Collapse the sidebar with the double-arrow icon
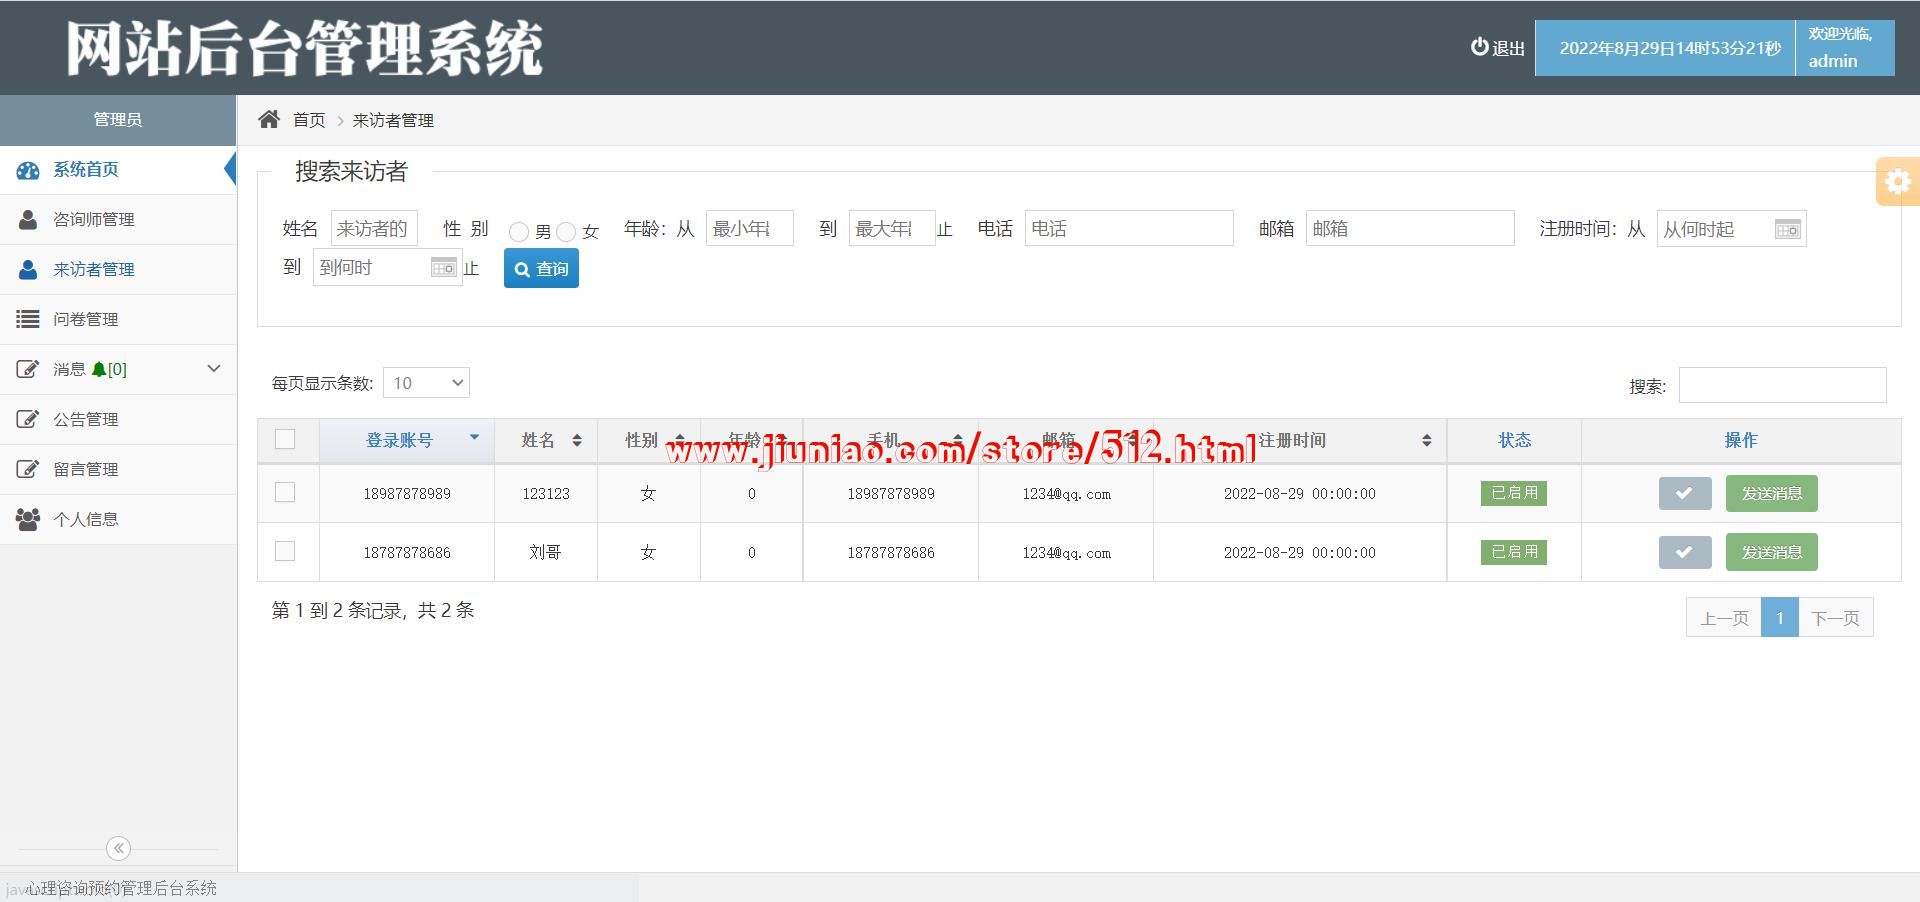The width and height of the screenshot is (1920, 902). click(118, 848)
